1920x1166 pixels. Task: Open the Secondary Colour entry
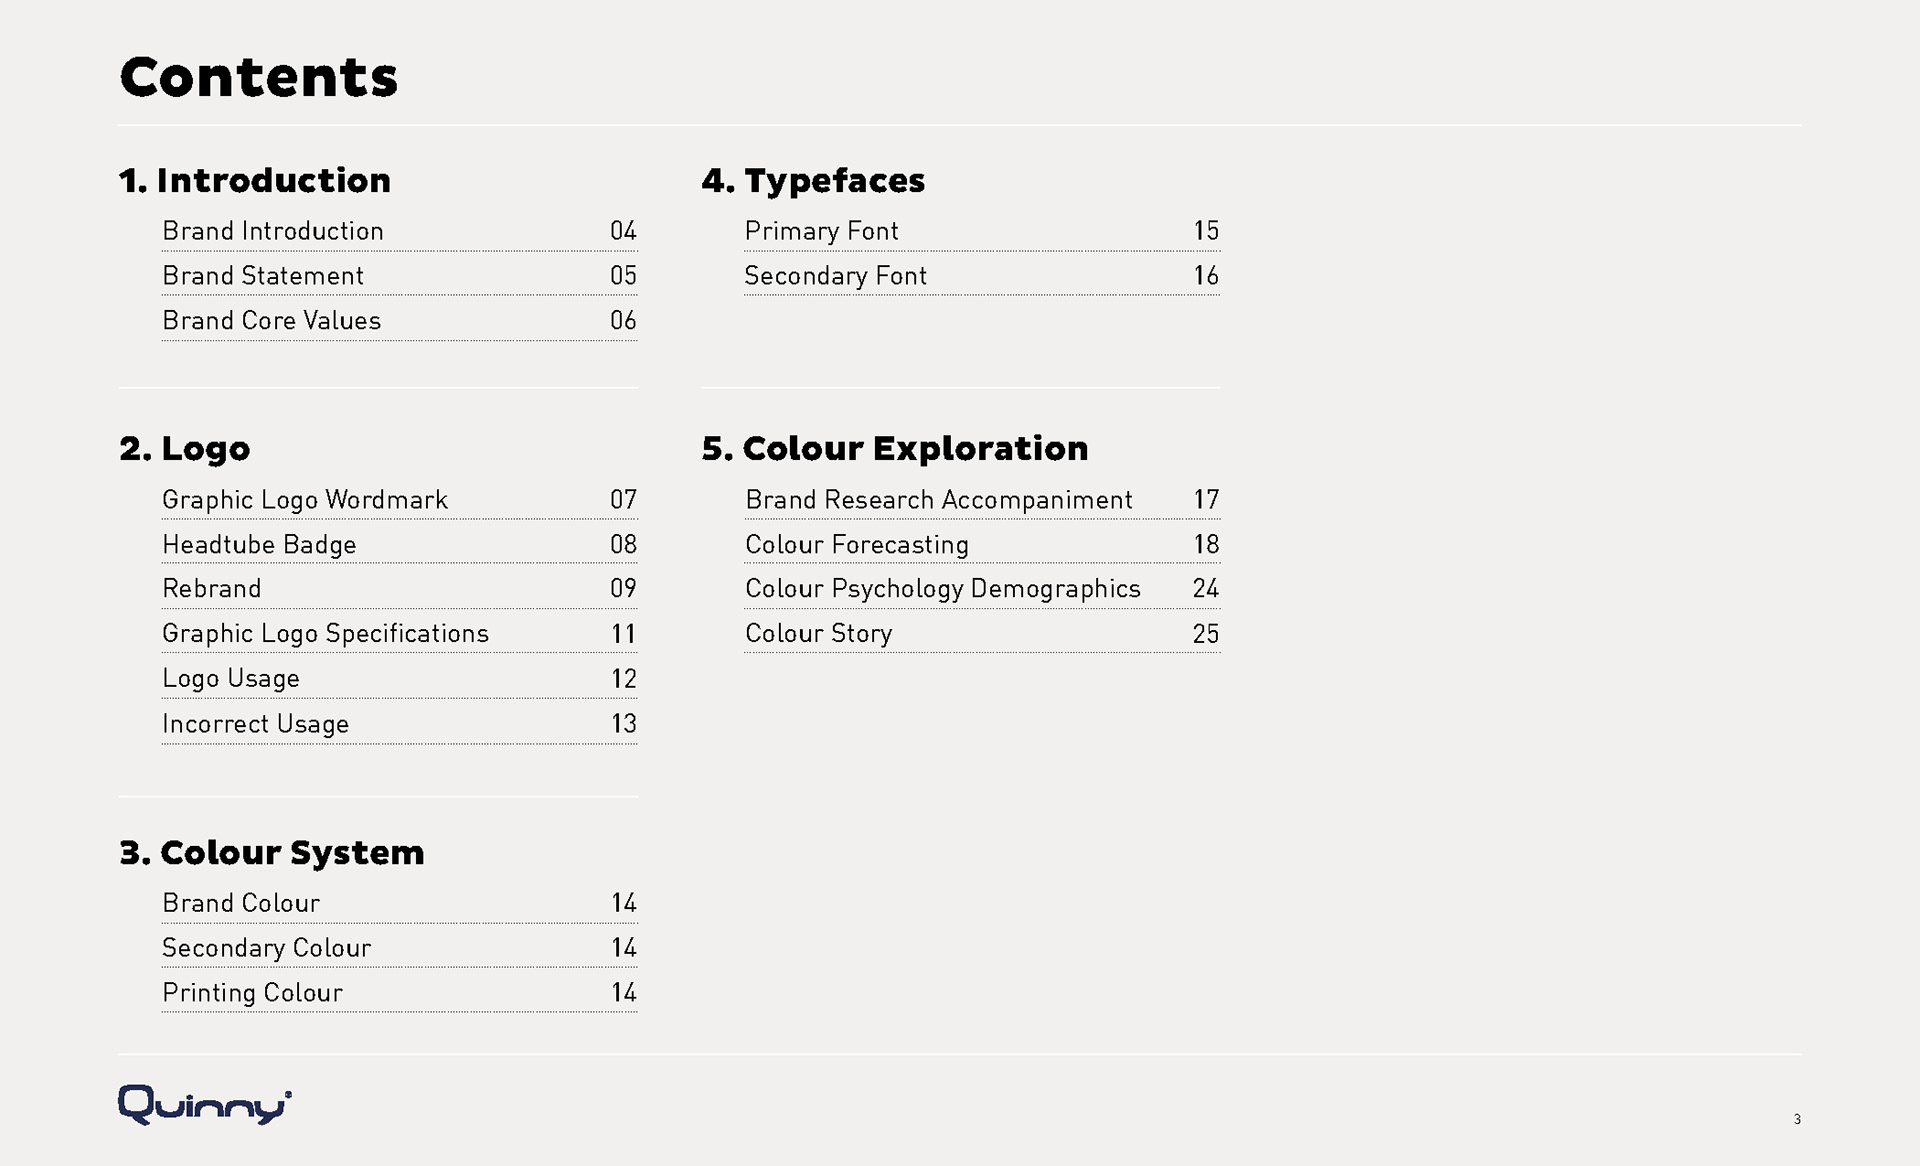pos(267,948)
